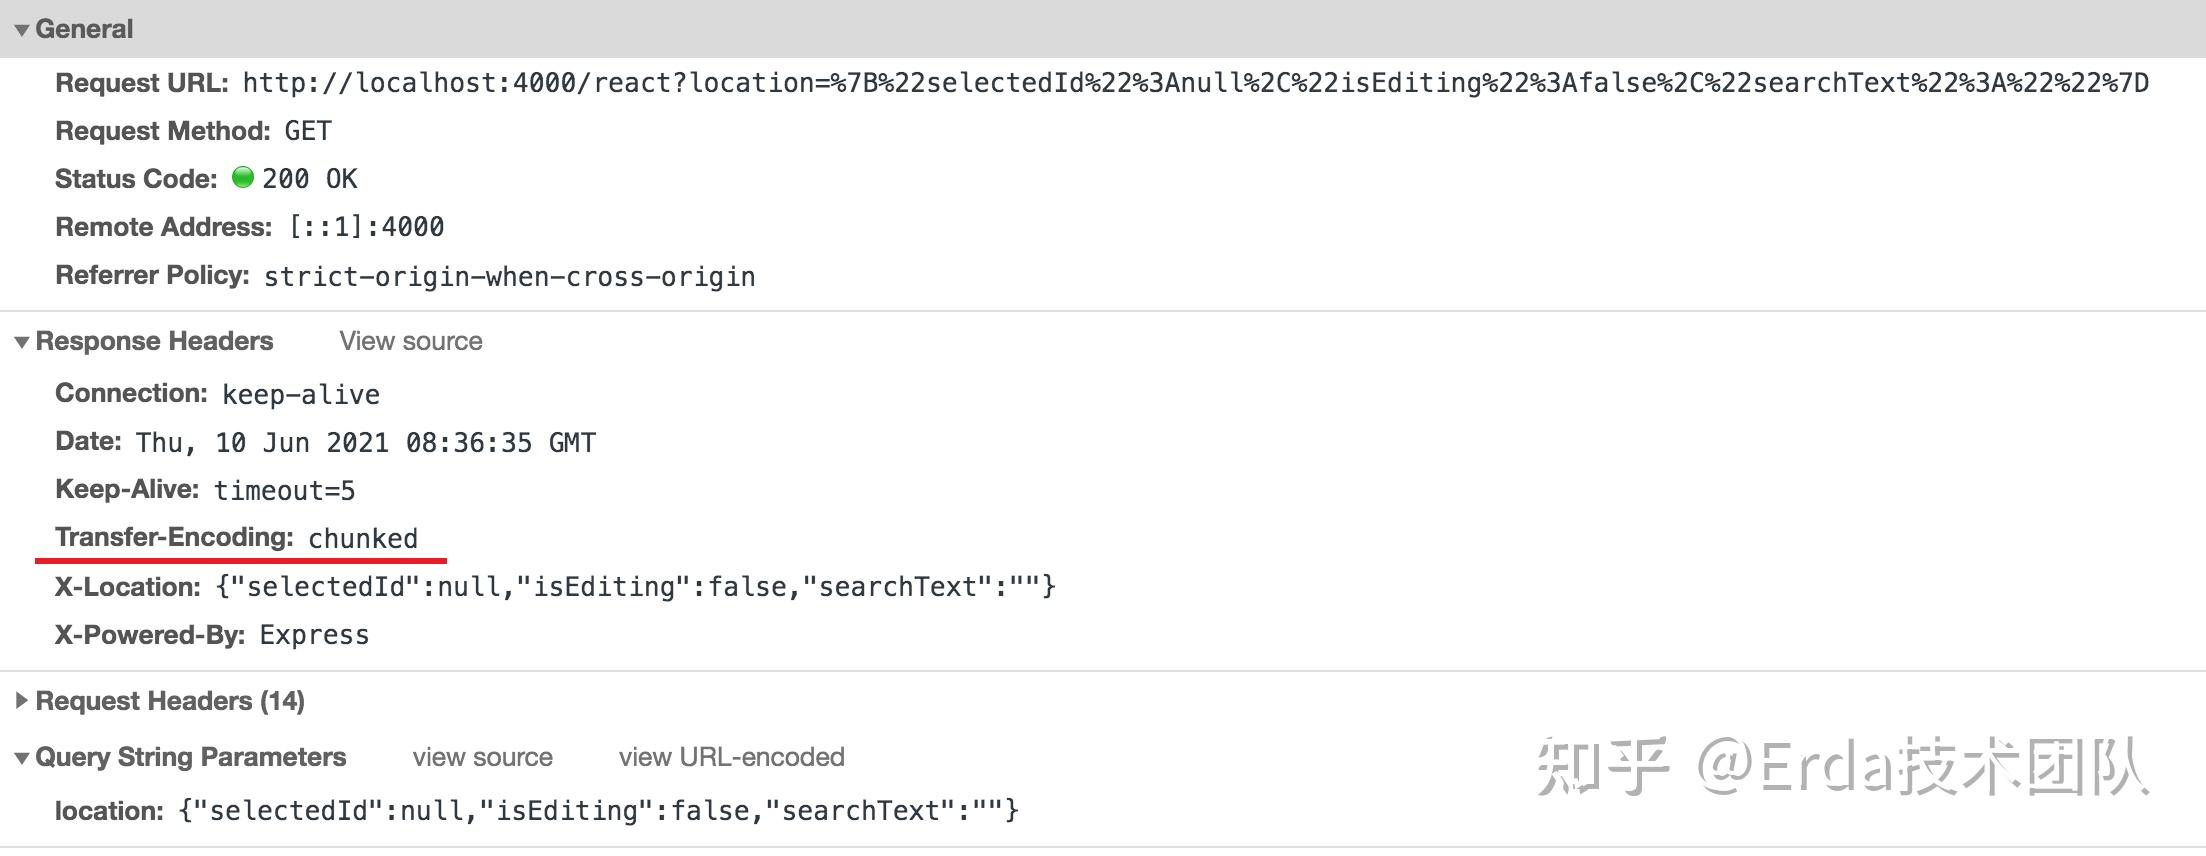Viewport: 2206px width, 856px height.
Task: Select the Request URL value
Action: (x=1190, y=84)
